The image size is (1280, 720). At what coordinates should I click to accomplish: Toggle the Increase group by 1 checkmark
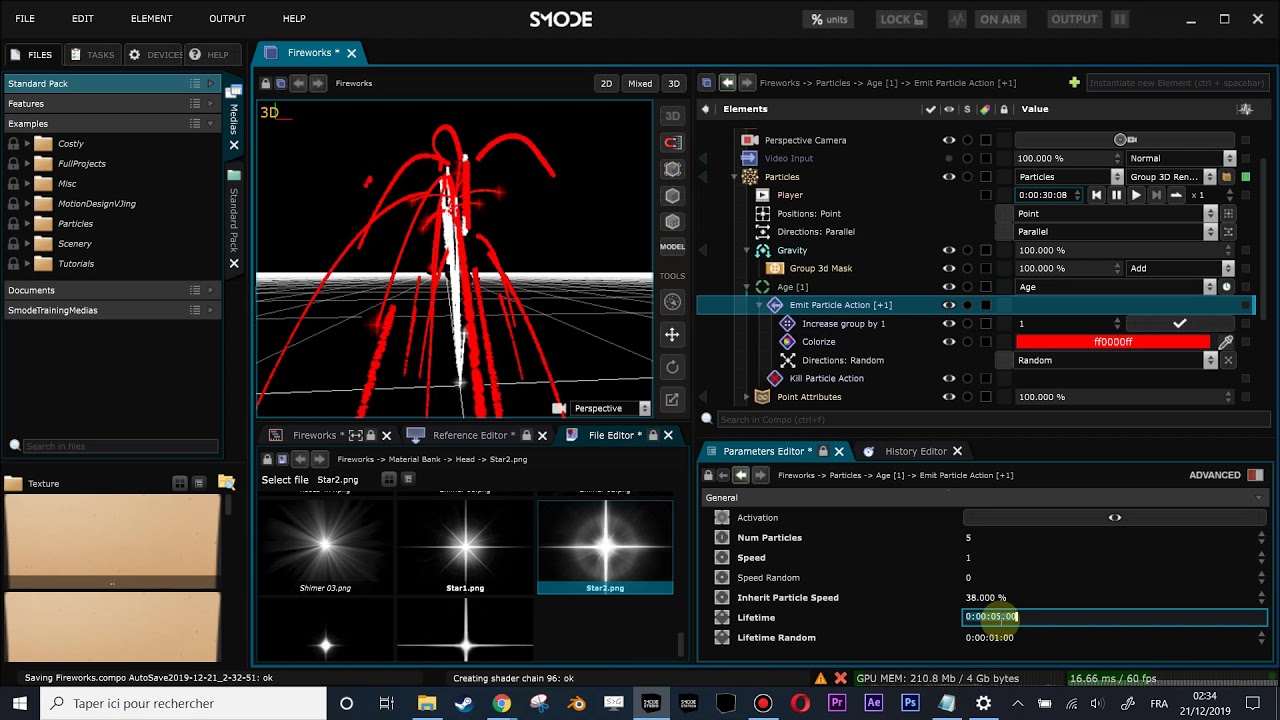[1180, 323]
